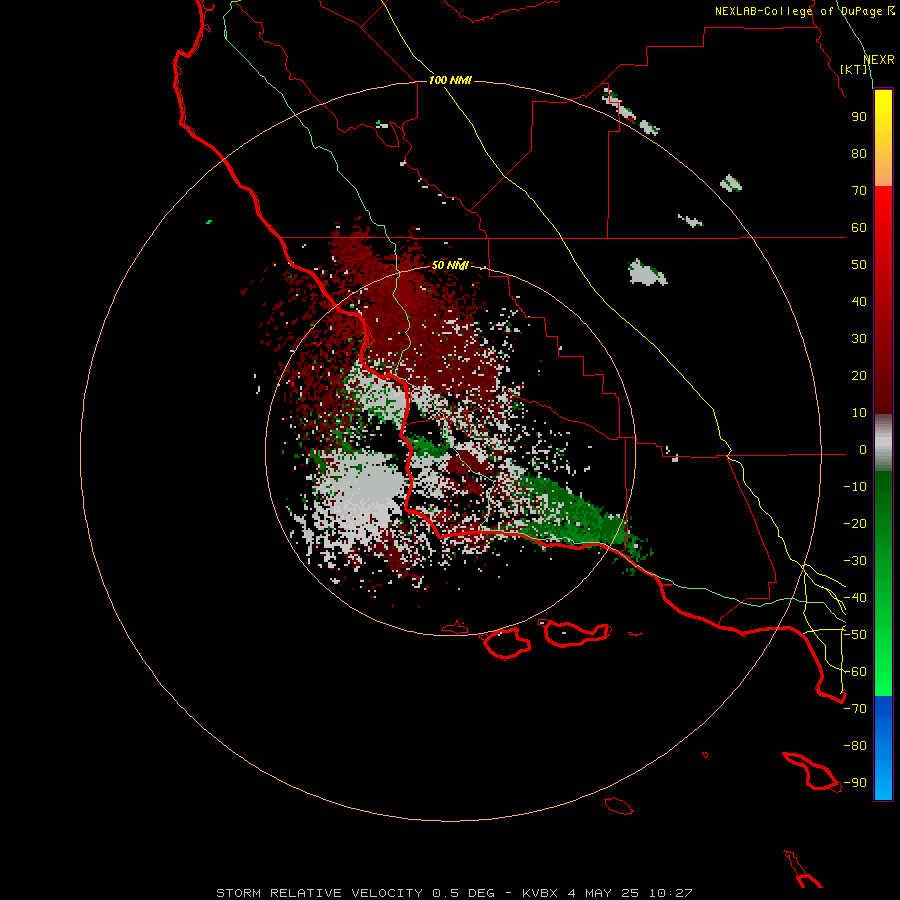Click the 50 NMI range ring label
900x900 pixels.
(x=450, y=265)
